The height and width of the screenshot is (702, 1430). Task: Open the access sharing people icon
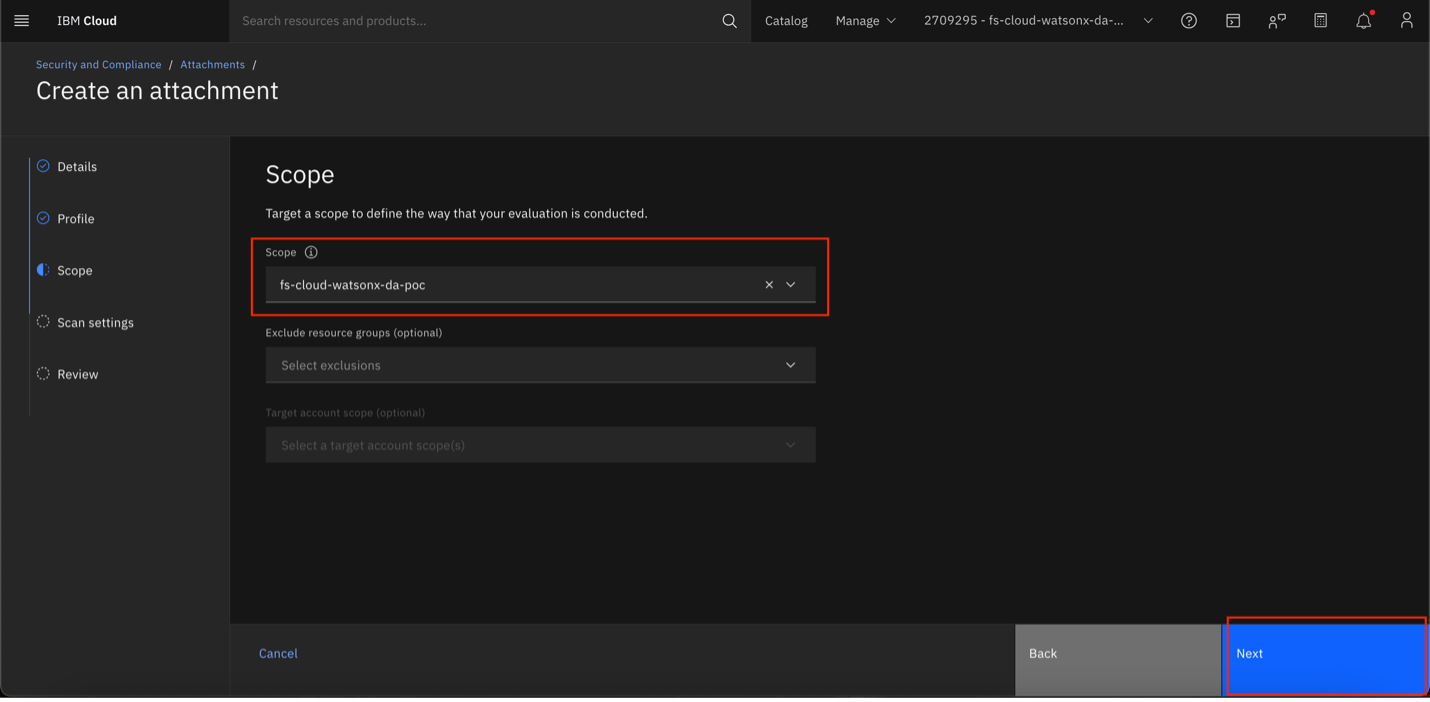point(1276,21)
